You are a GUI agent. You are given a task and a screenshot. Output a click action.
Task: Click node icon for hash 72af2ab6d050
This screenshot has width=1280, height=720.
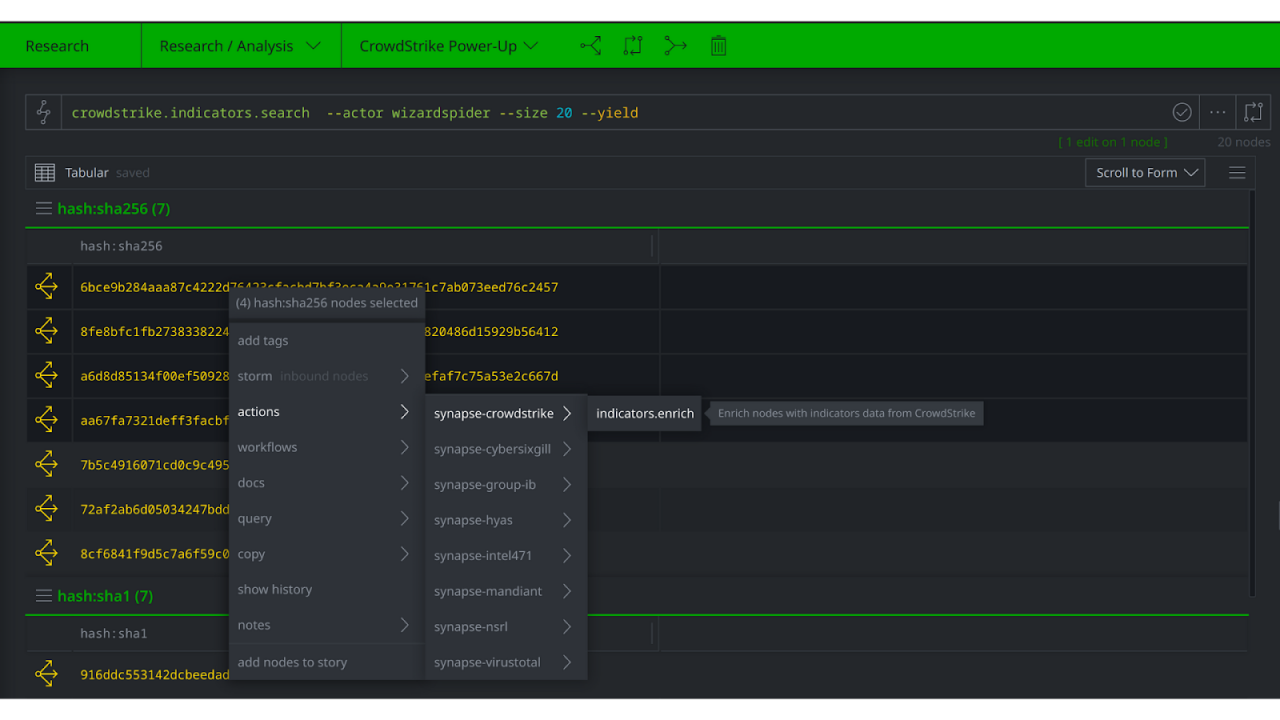(46, 509)
